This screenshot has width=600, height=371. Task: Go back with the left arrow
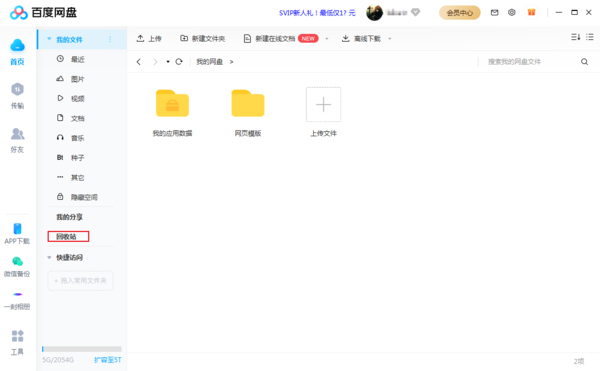pyautogui.click(x=139, y=62)
